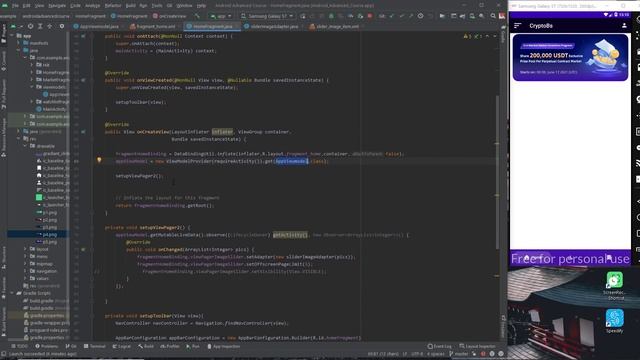Open Git history clock icon
Image resolution: width=640 pixels, height=360 pixels.
coord(420,16)
